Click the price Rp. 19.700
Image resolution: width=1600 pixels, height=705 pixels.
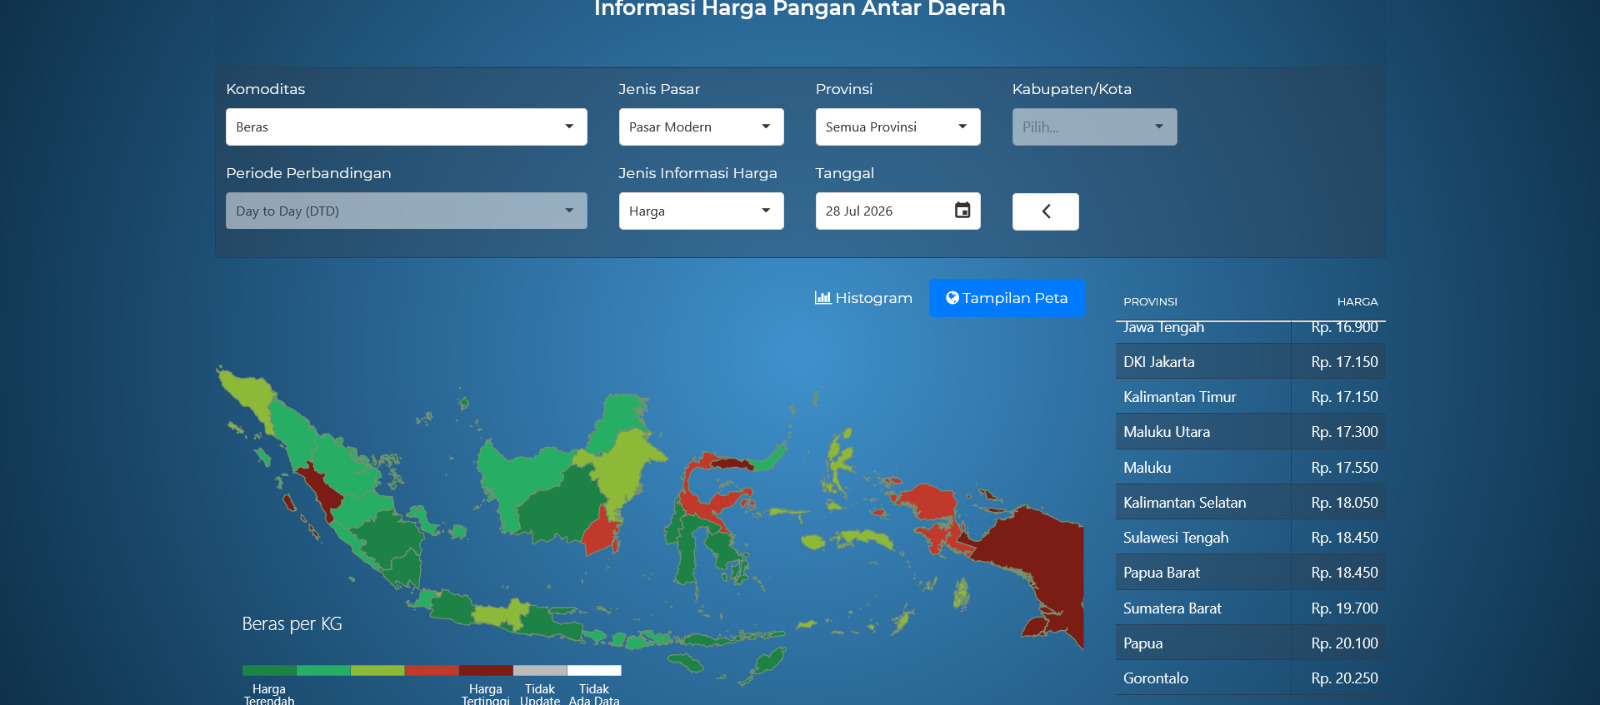pyautogui.click(x=1344, y=608)
